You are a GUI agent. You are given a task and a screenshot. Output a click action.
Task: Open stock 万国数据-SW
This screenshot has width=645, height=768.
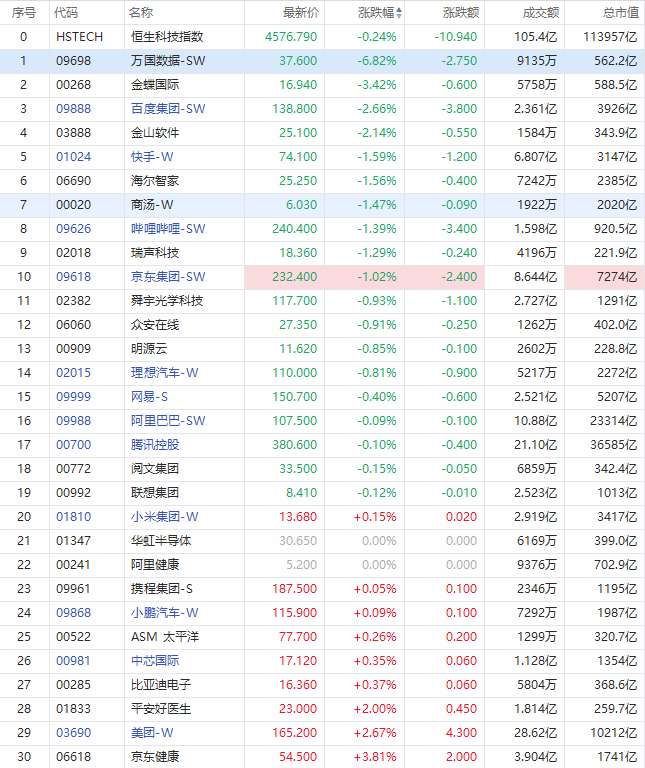(168, 61)
